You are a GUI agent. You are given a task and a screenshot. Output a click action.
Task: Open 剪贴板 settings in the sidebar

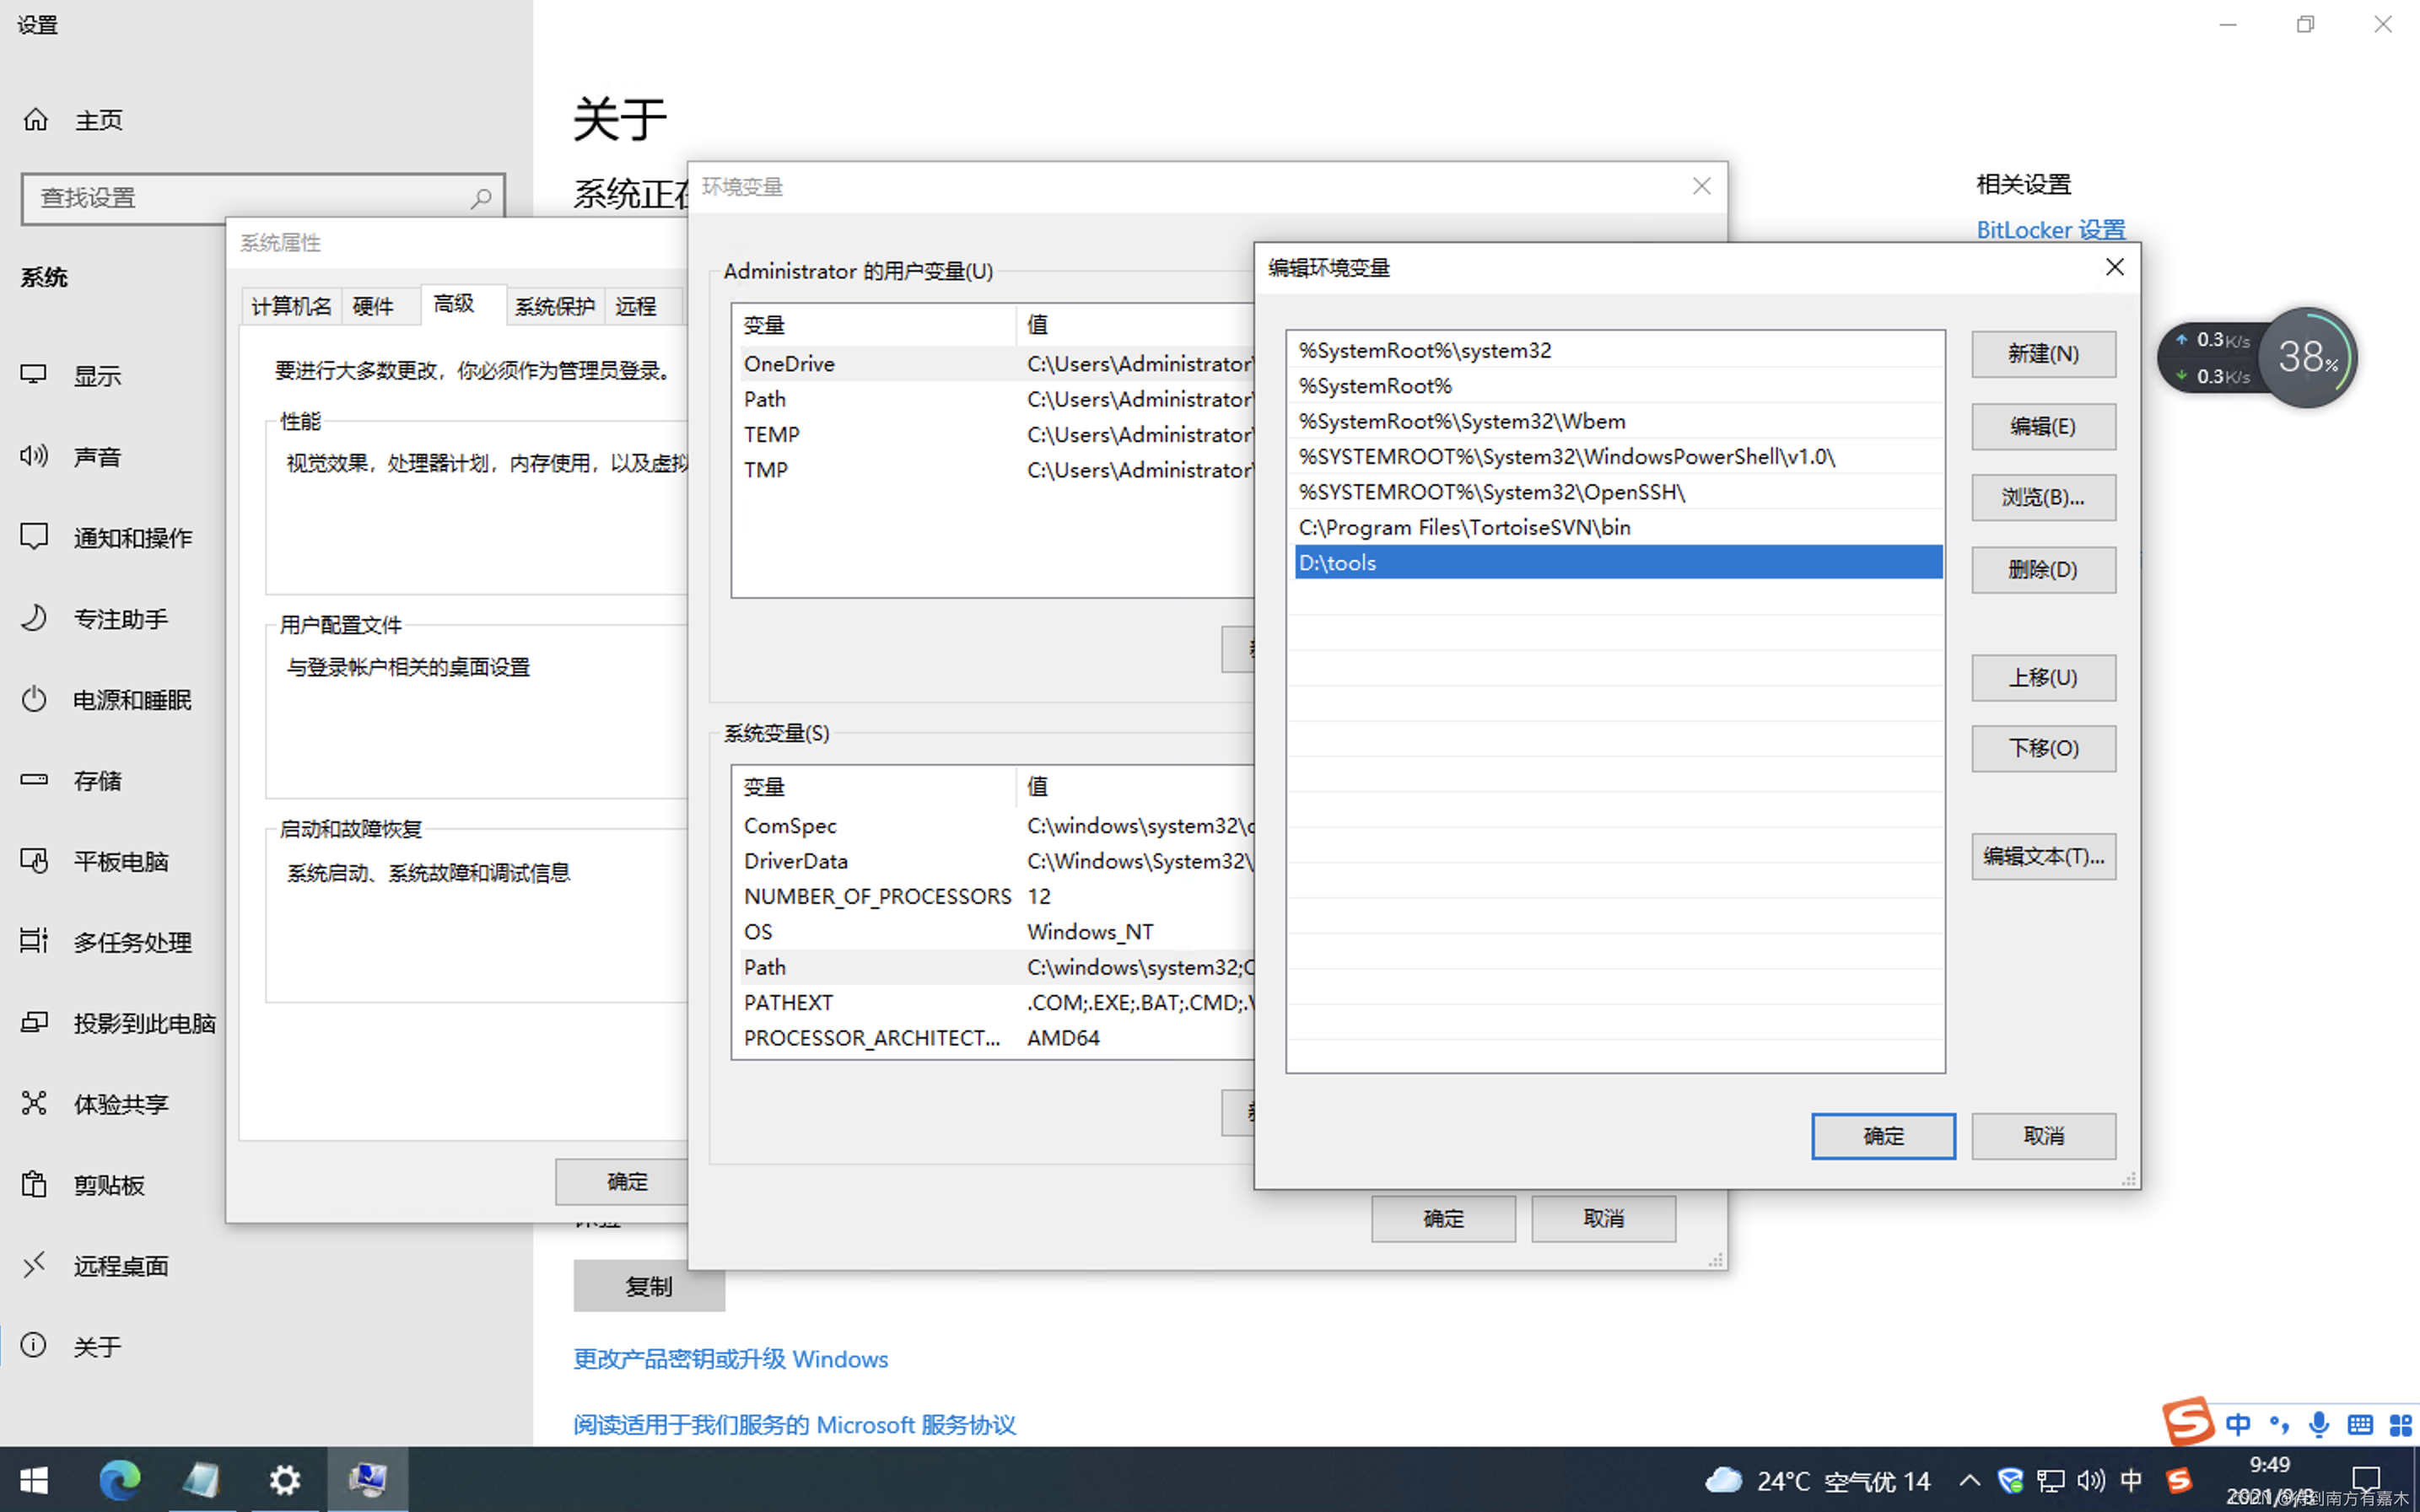point(108,1184)
